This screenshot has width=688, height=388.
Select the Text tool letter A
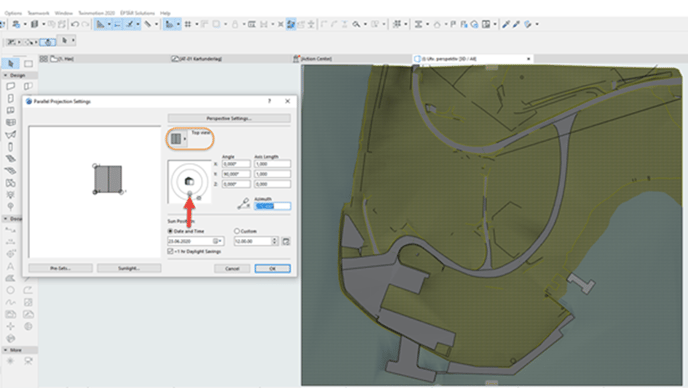[x=11, y=266]
